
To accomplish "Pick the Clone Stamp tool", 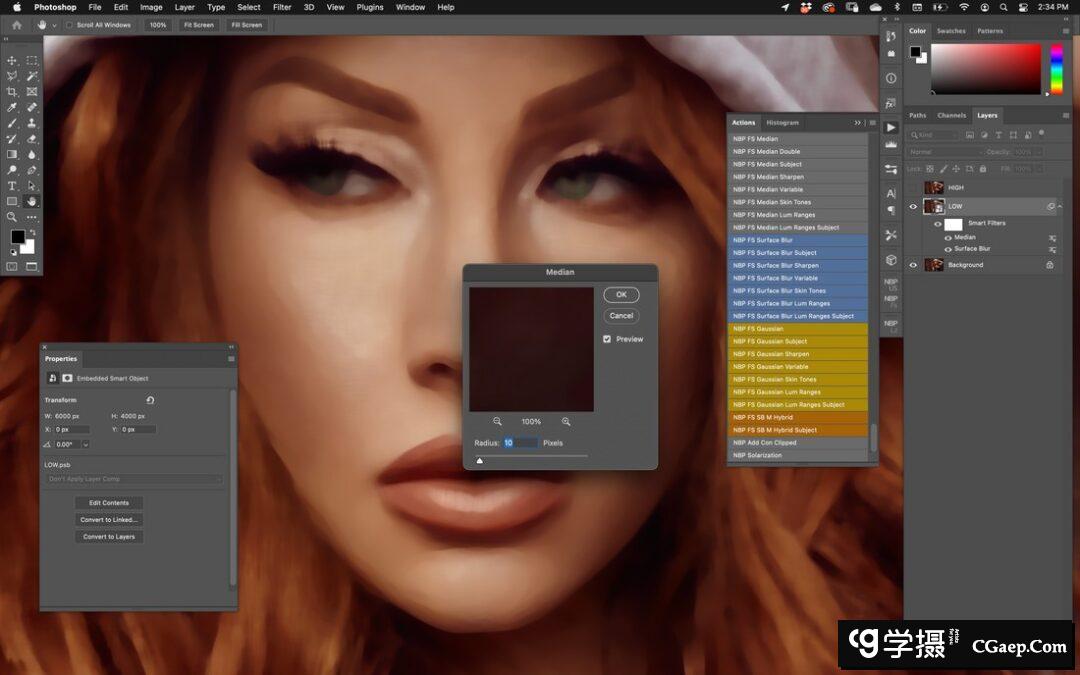I will (x=32, y=123).
